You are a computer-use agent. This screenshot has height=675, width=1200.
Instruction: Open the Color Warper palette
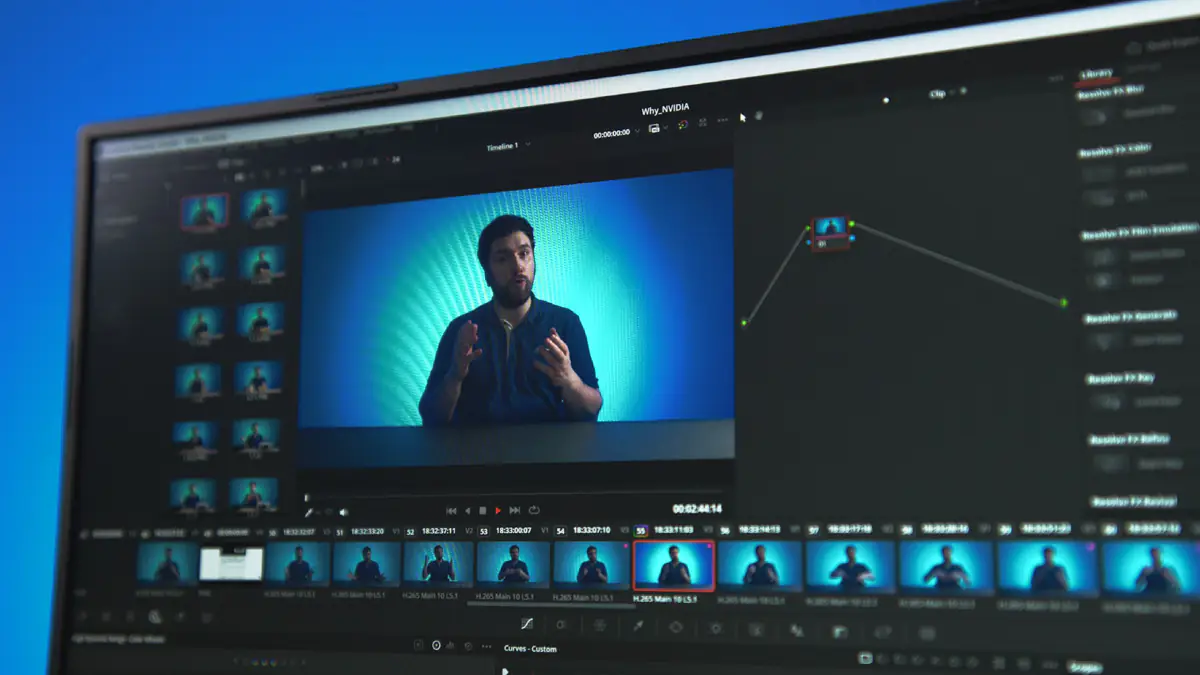click(600, 625)
